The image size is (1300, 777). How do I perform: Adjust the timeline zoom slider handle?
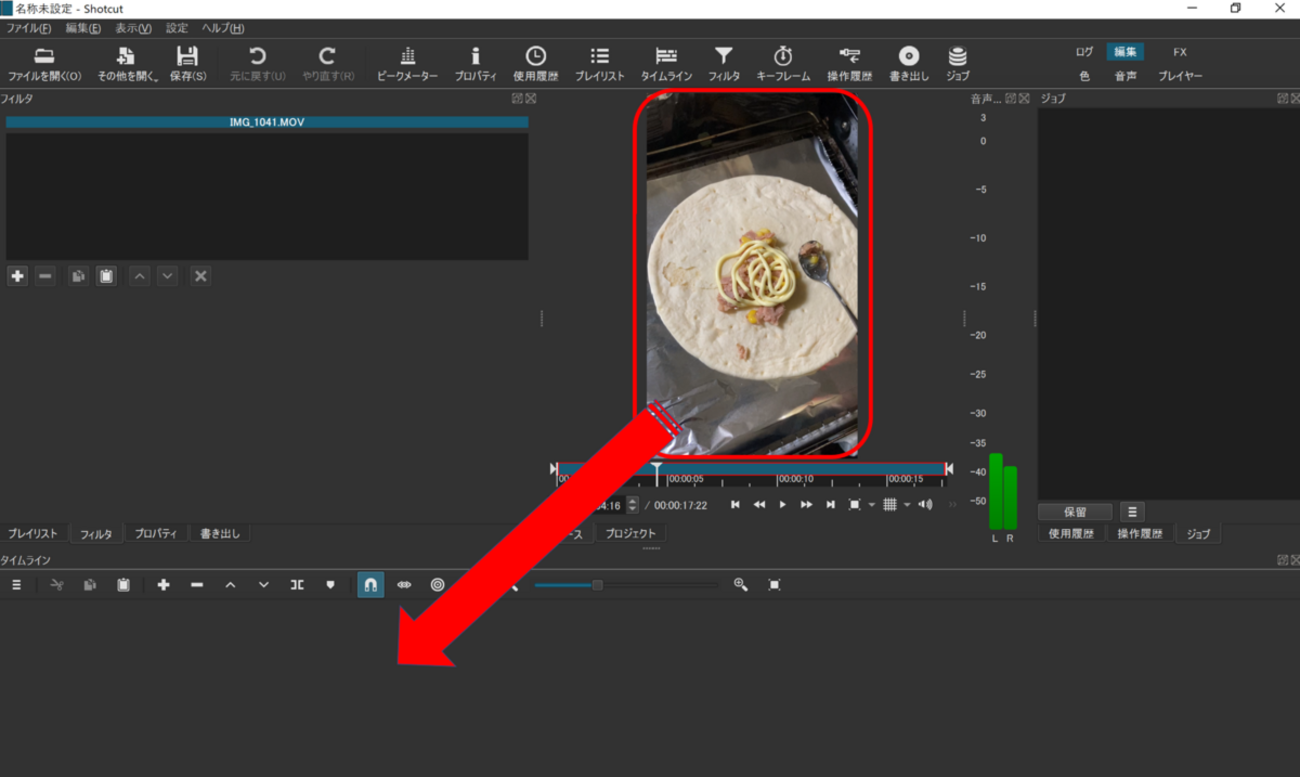pos(597,585)
